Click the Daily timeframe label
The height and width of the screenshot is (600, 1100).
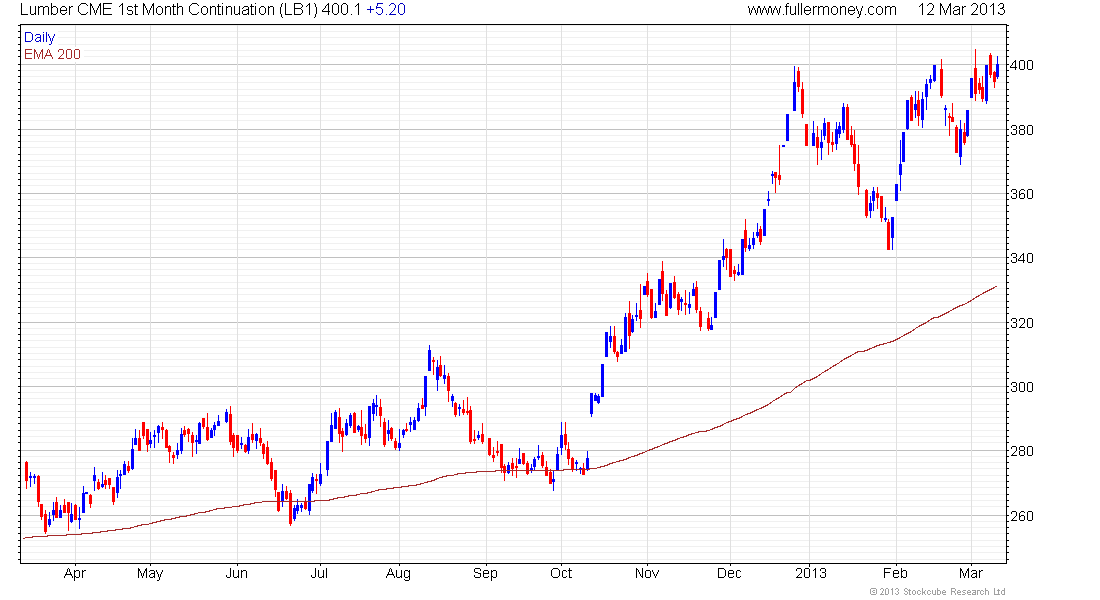[x=40, y=37]
